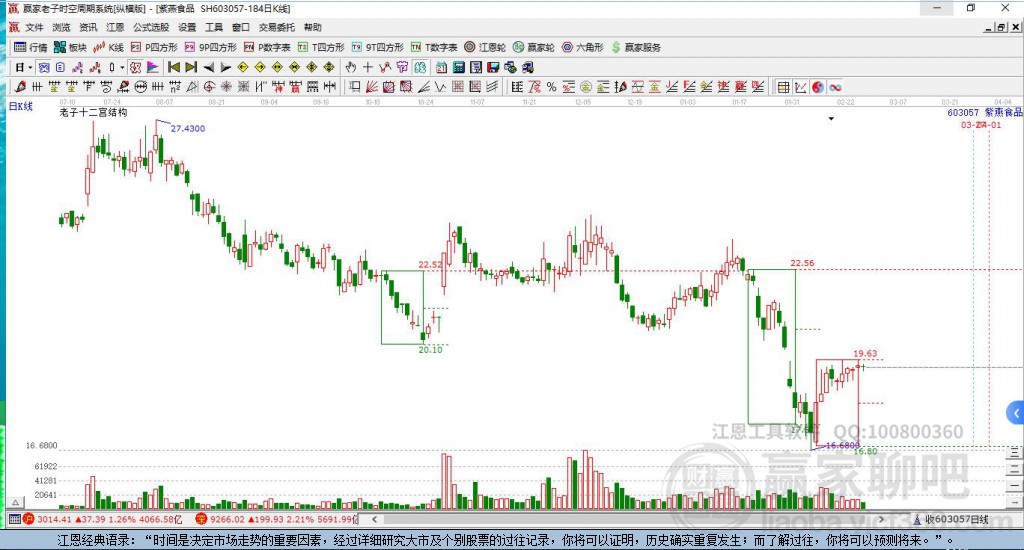Click the blue collapse chevron at right edge
The width and height of the screenshot is (1024, 550).
point(1016,413)
